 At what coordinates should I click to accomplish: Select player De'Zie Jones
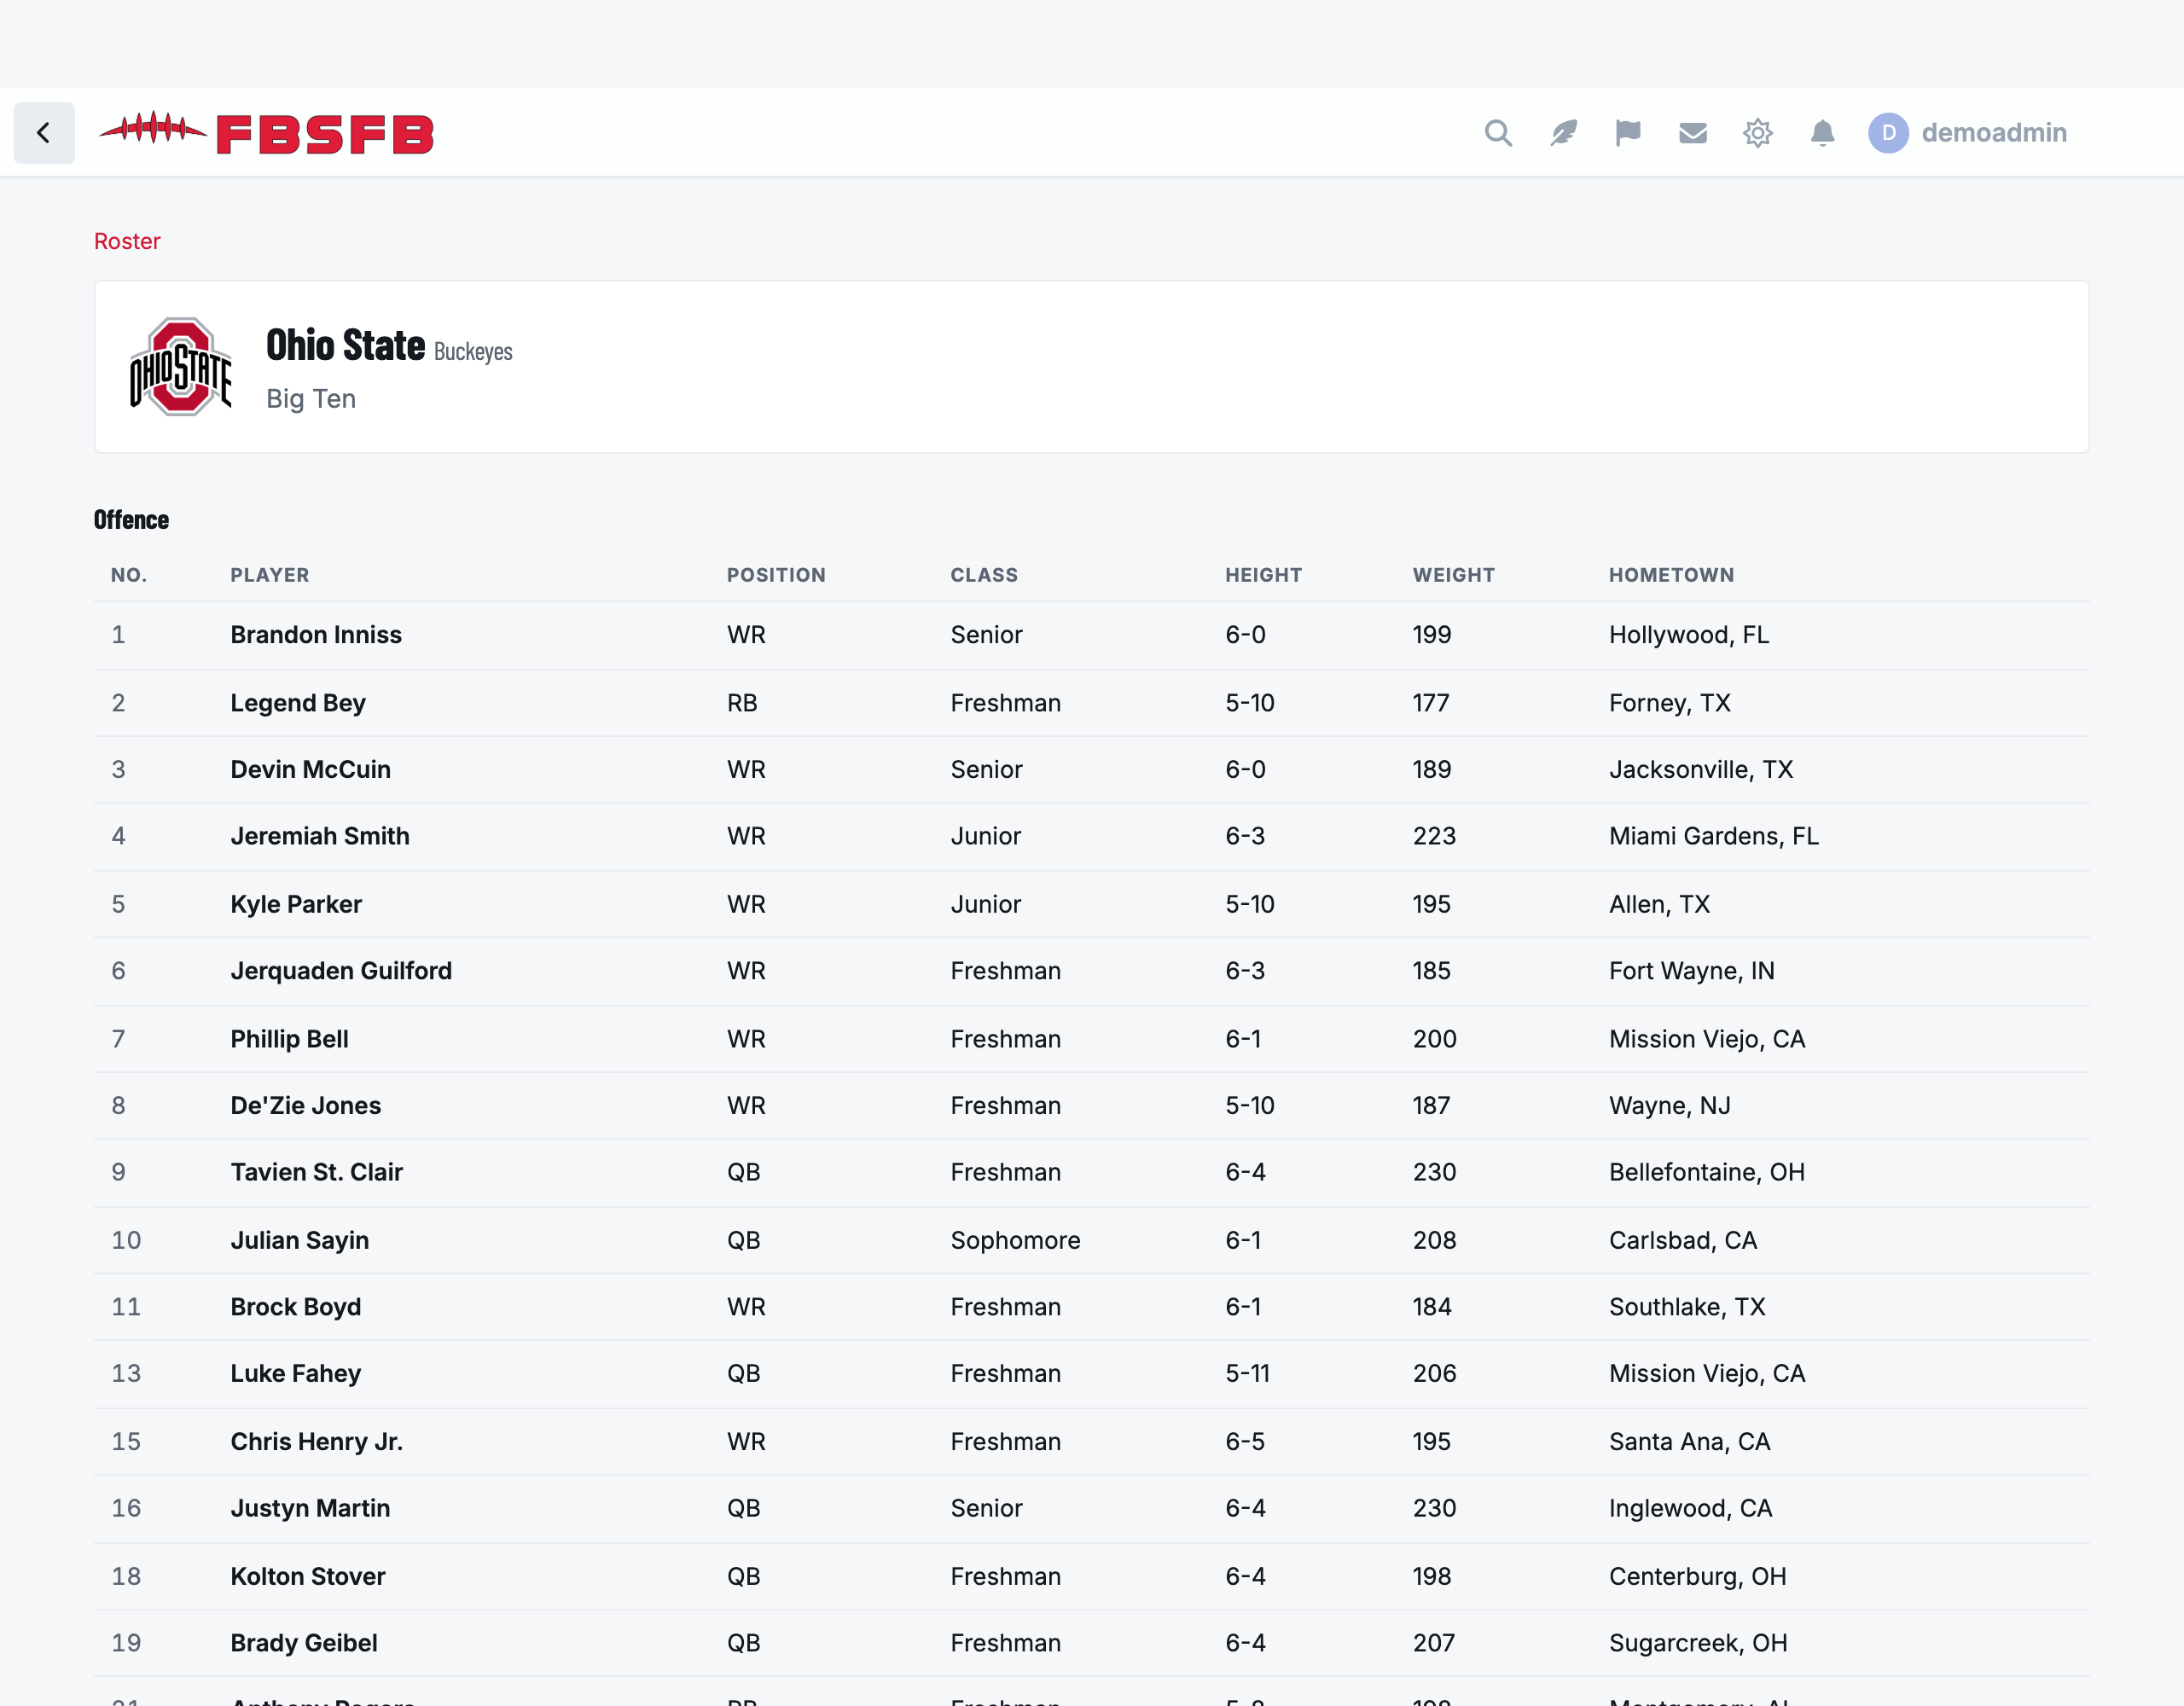pyautogui.click(x=305, y=1105)
